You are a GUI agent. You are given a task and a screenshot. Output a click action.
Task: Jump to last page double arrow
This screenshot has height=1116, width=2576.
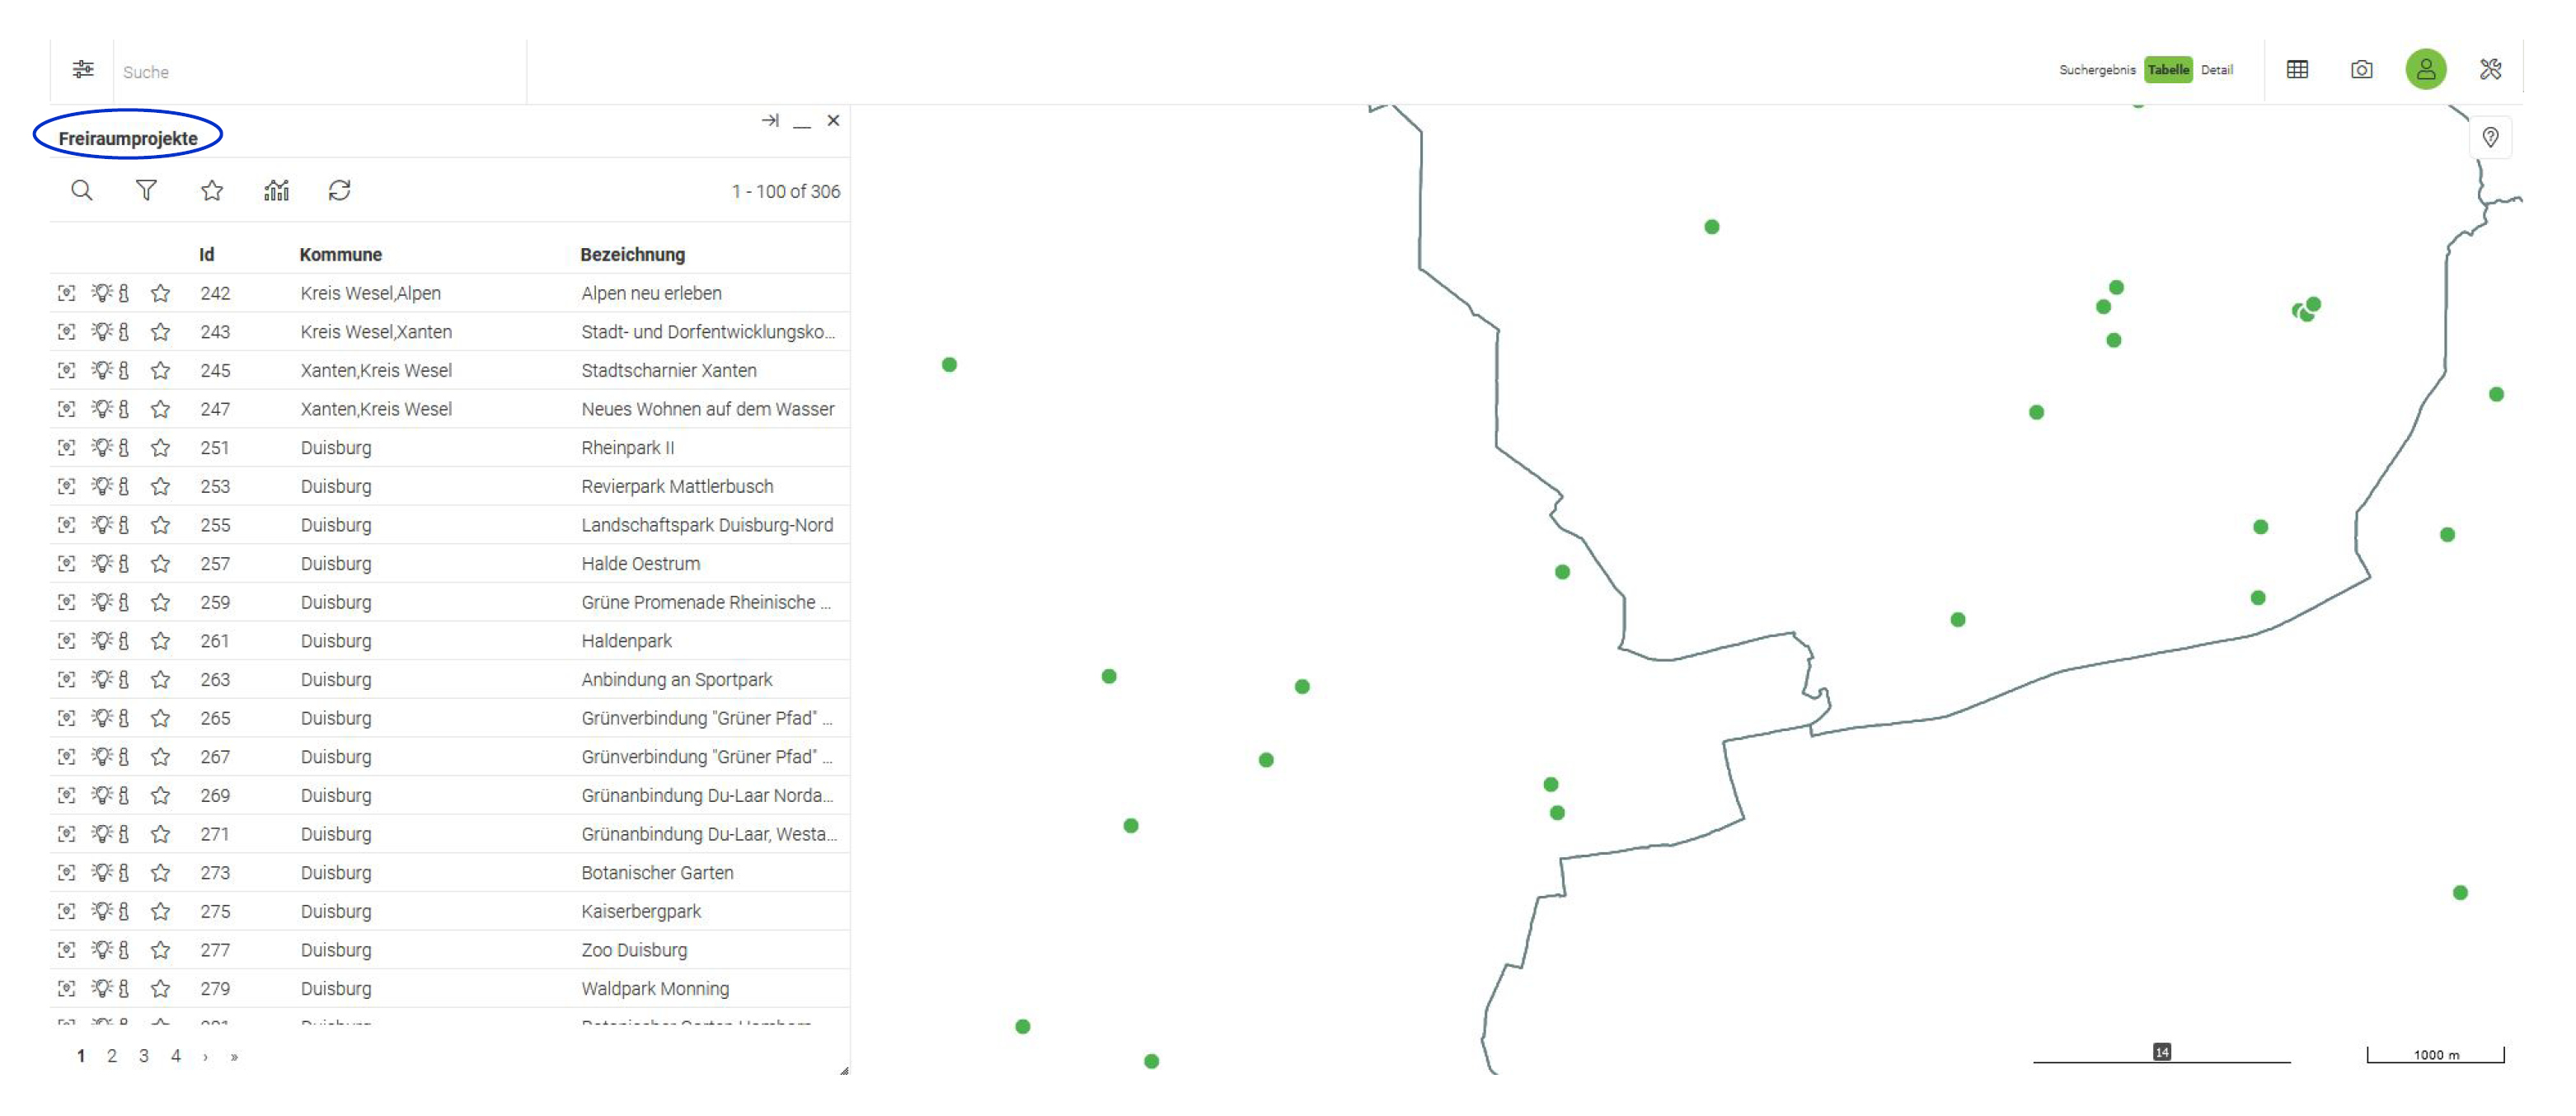234,1056
